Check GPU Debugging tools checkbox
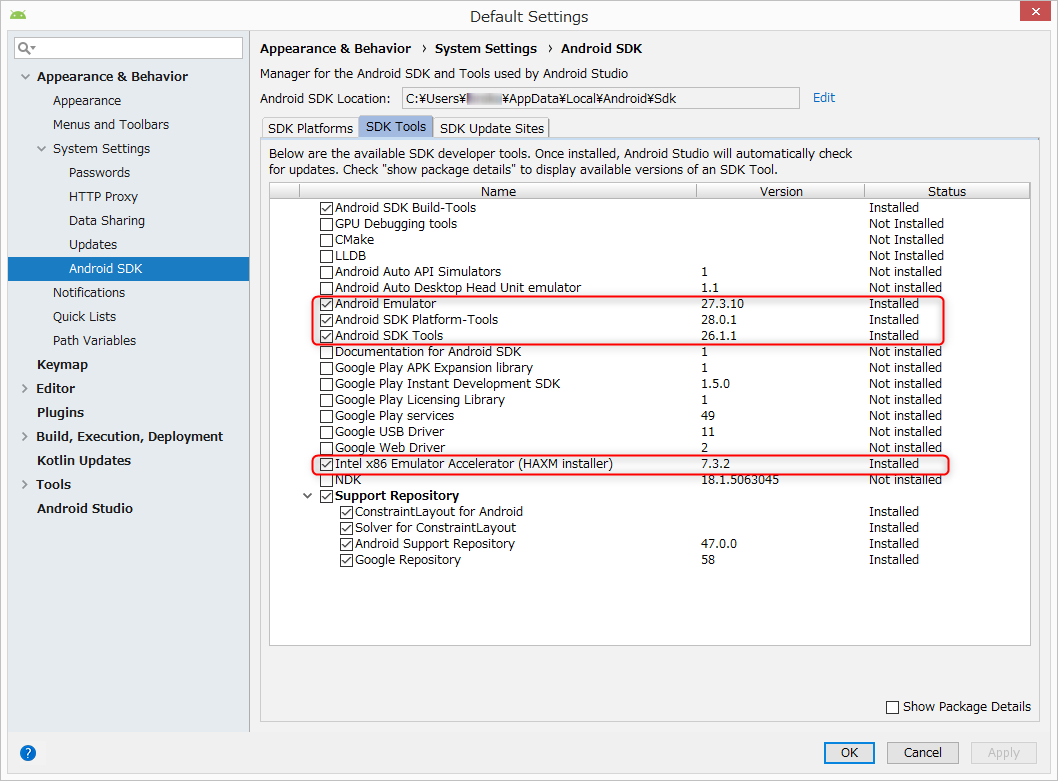The height and width of the screenshot is (781, 1058). coord(327,224)
